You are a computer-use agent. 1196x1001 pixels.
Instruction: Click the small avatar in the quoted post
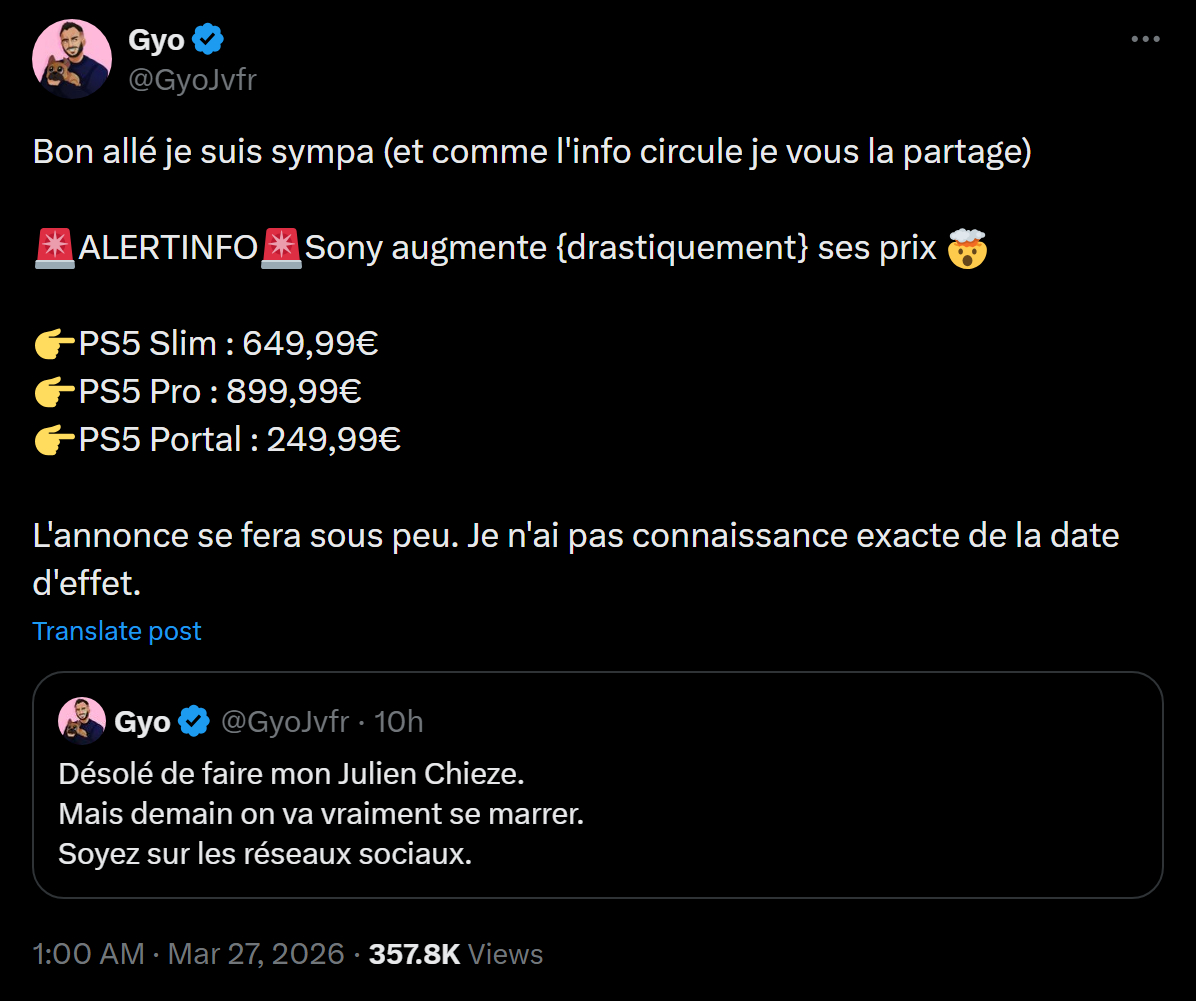click(x=82, y=721)
